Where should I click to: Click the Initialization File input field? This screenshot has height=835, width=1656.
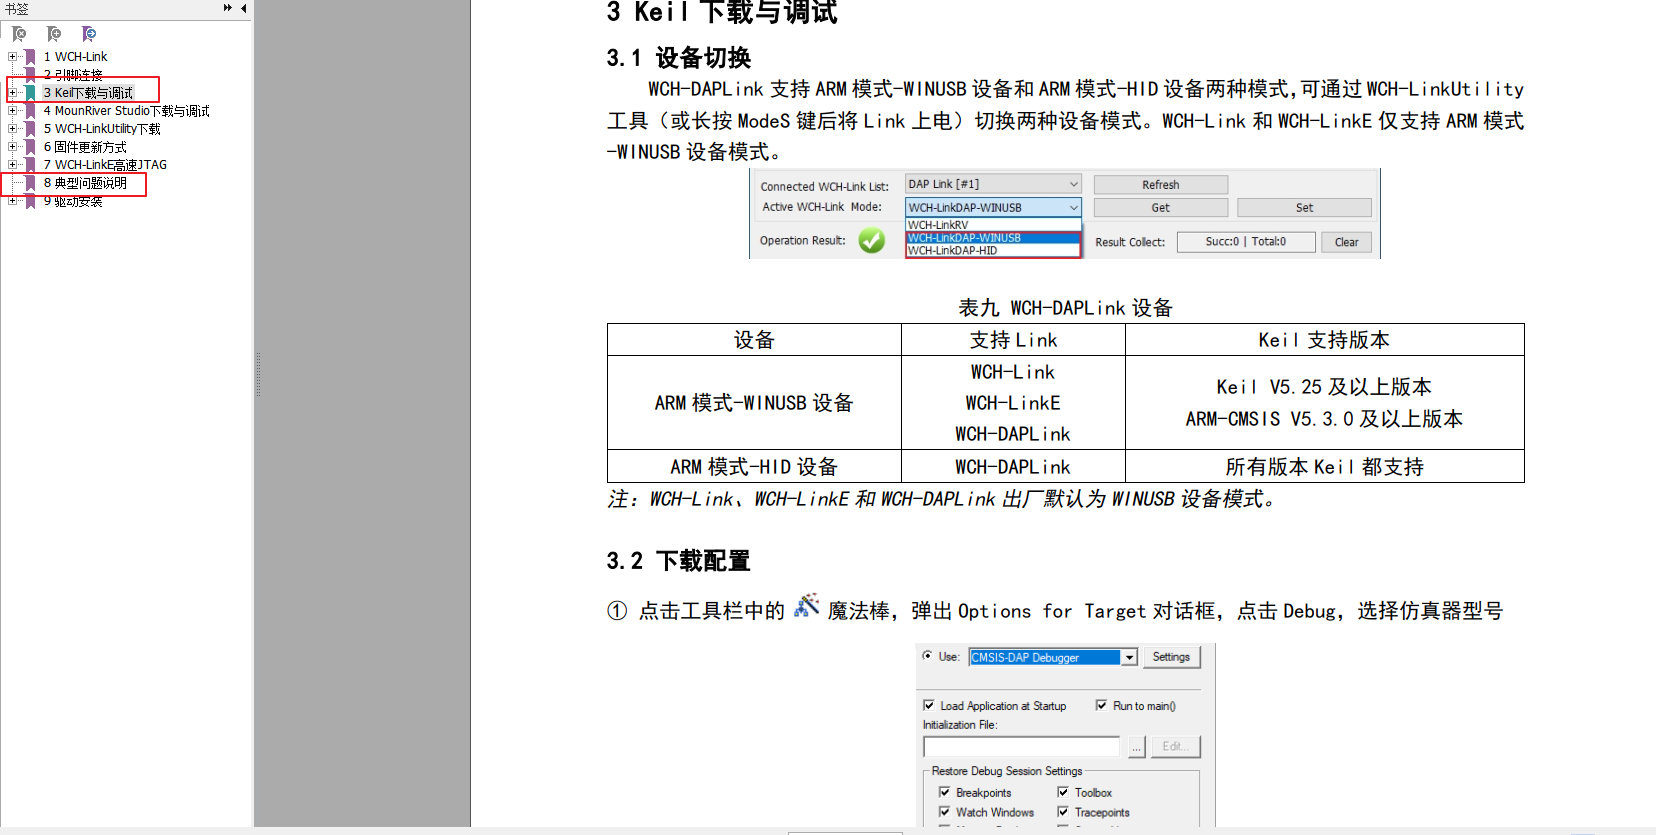[x=1021, y=747]
